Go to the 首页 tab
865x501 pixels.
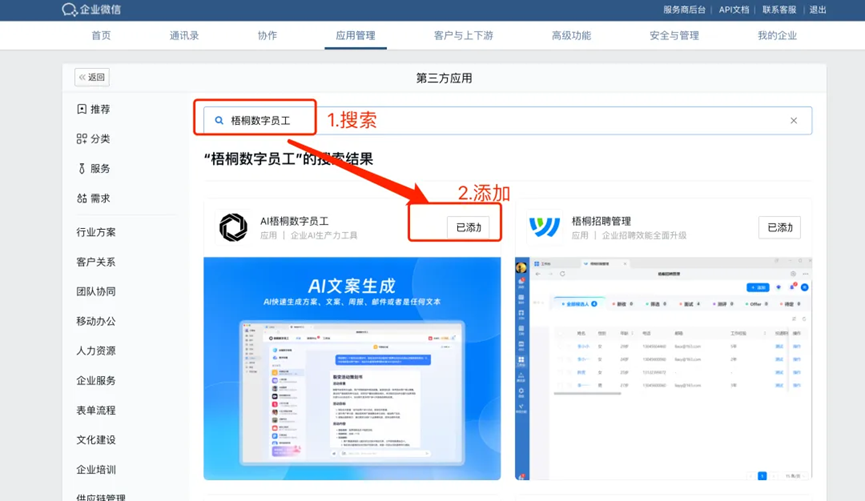[101, 35]
